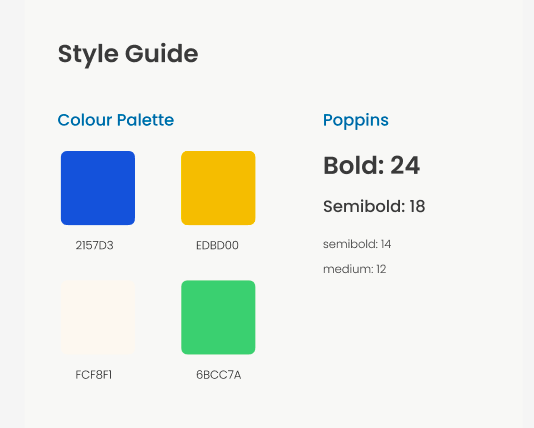Image resolution: width=534 pixels, height=428 pixels.
Task: Click the word Guide in the title
Action: click(162, 53)
